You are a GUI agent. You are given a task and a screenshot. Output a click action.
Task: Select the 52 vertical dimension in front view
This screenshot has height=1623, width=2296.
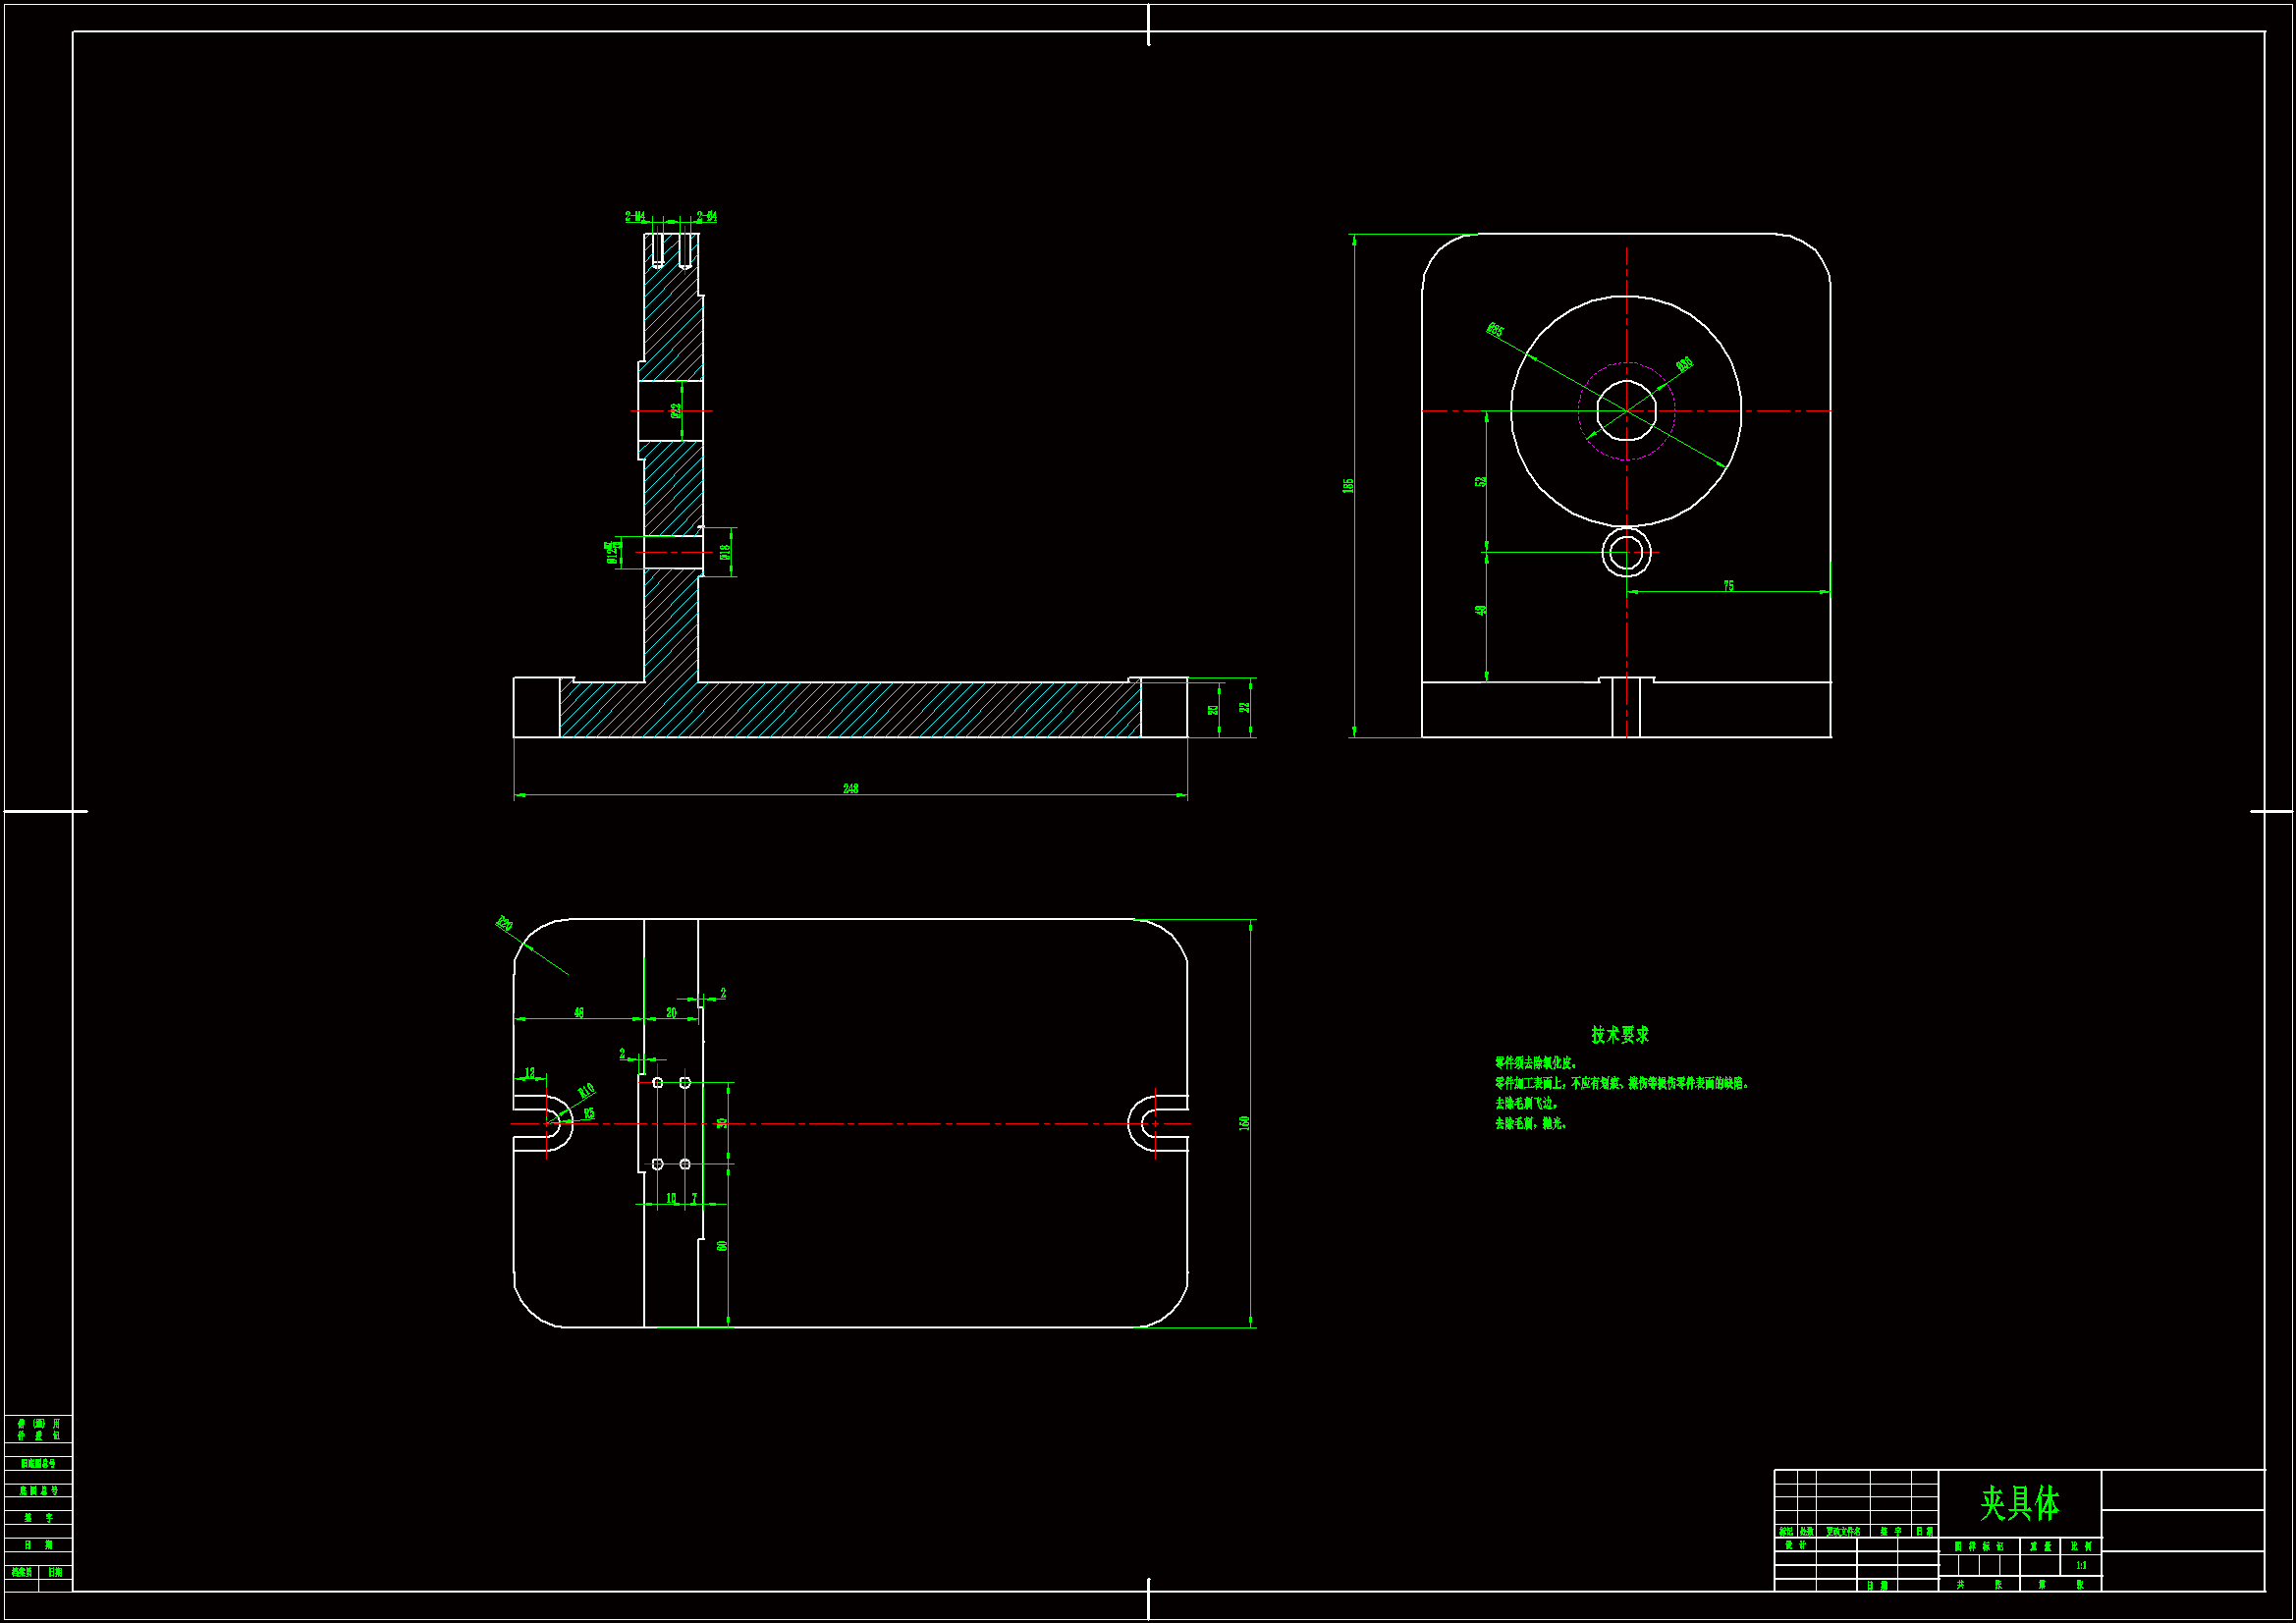[1481, 481]
